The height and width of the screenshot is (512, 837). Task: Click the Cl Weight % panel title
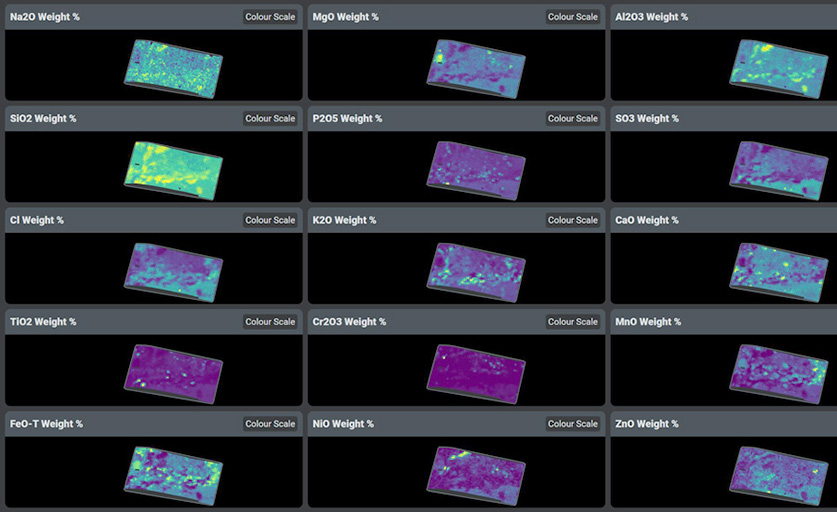coord(37,220)
